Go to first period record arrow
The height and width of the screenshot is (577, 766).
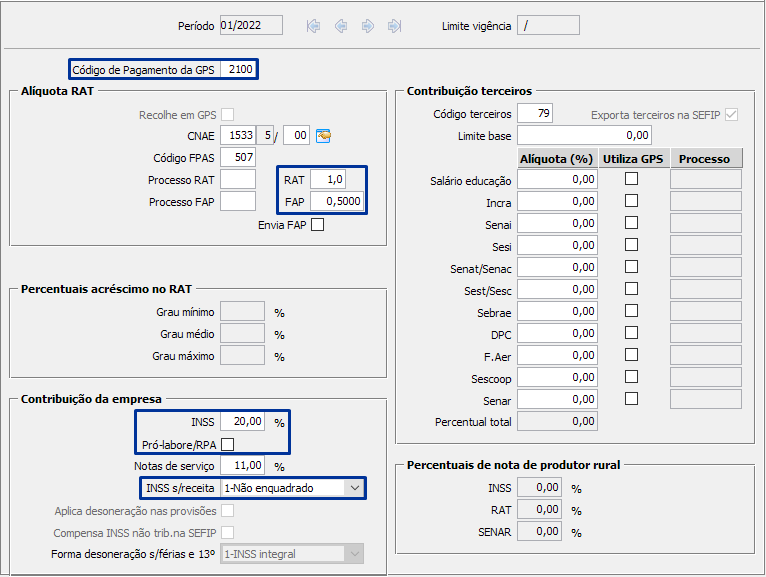314,26
